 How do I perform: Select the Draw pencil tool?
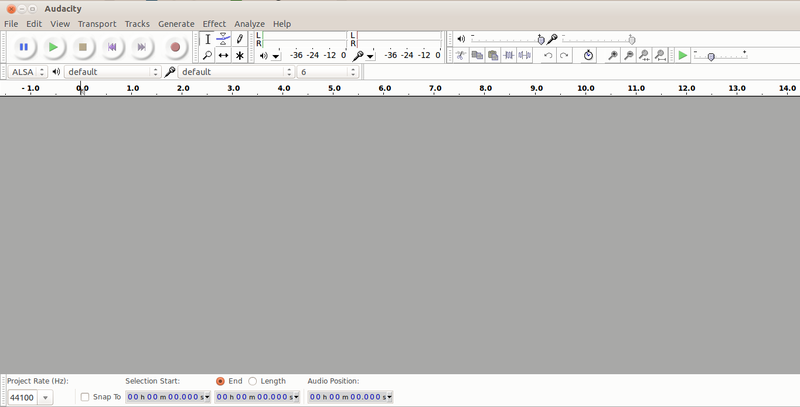coord(239,39)
